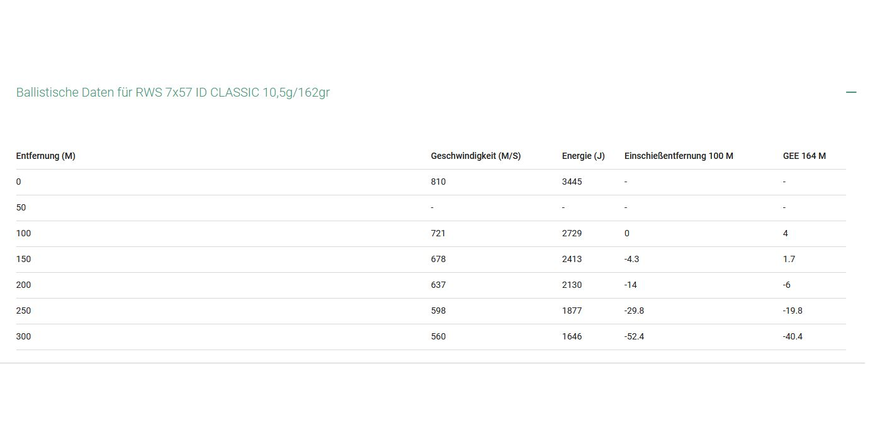Click the GEE value 1.7
This screenshot has width=887, height=444.
789,259
